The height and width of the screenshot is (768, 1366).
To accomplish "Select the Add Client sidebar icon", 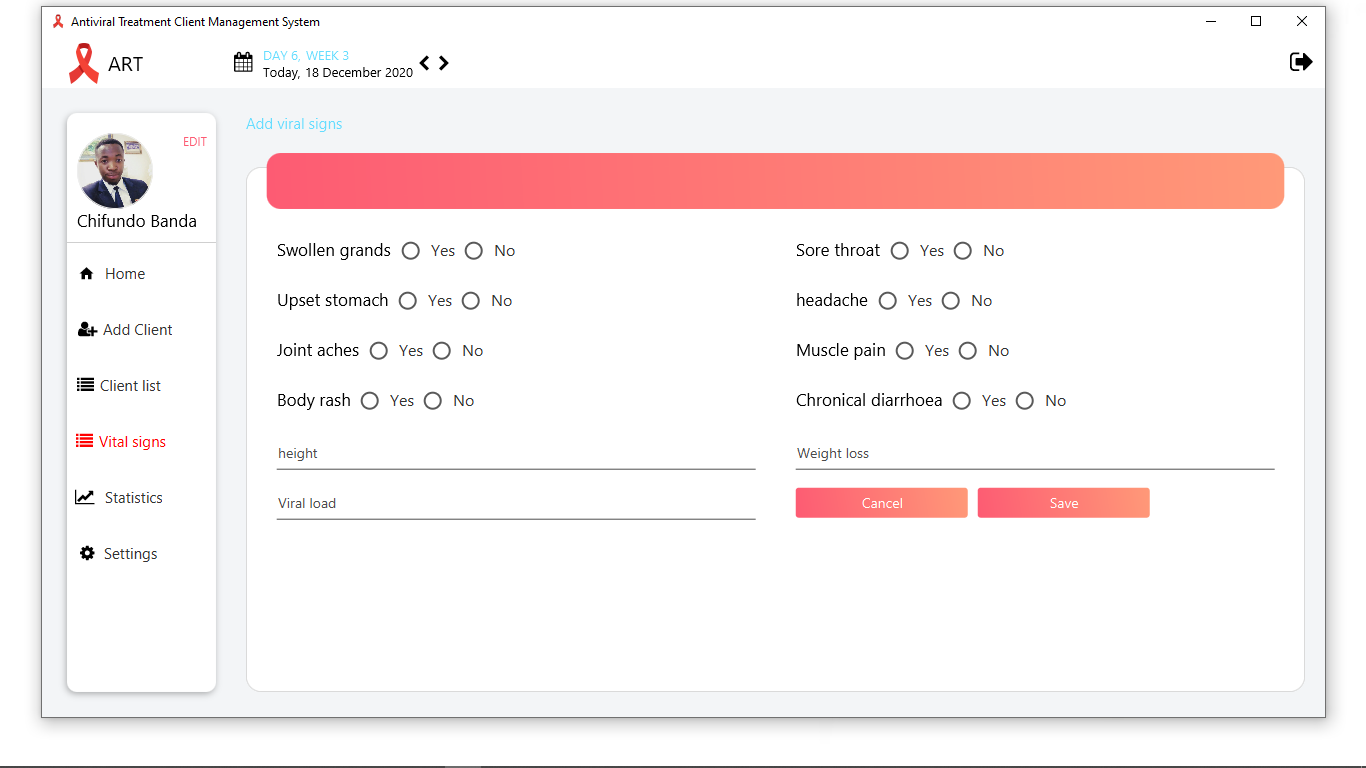I will coord(87,329).
